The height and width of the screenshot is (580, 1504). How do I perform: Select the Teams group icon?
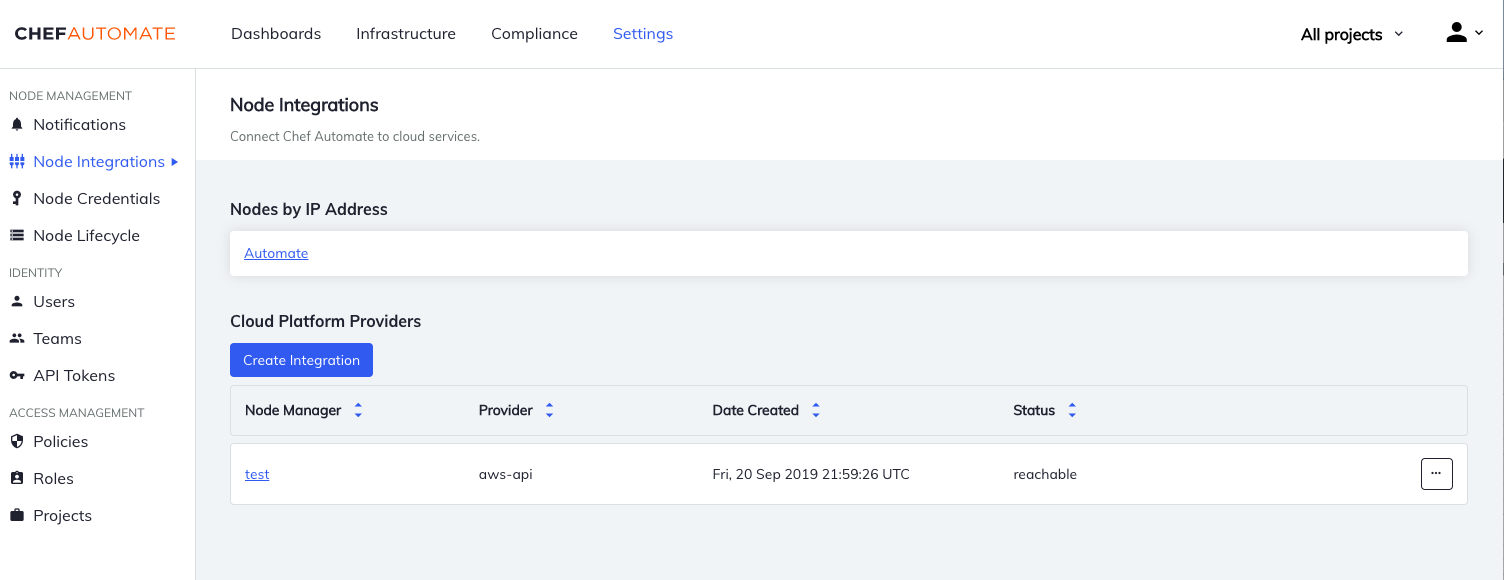(17, 338)
